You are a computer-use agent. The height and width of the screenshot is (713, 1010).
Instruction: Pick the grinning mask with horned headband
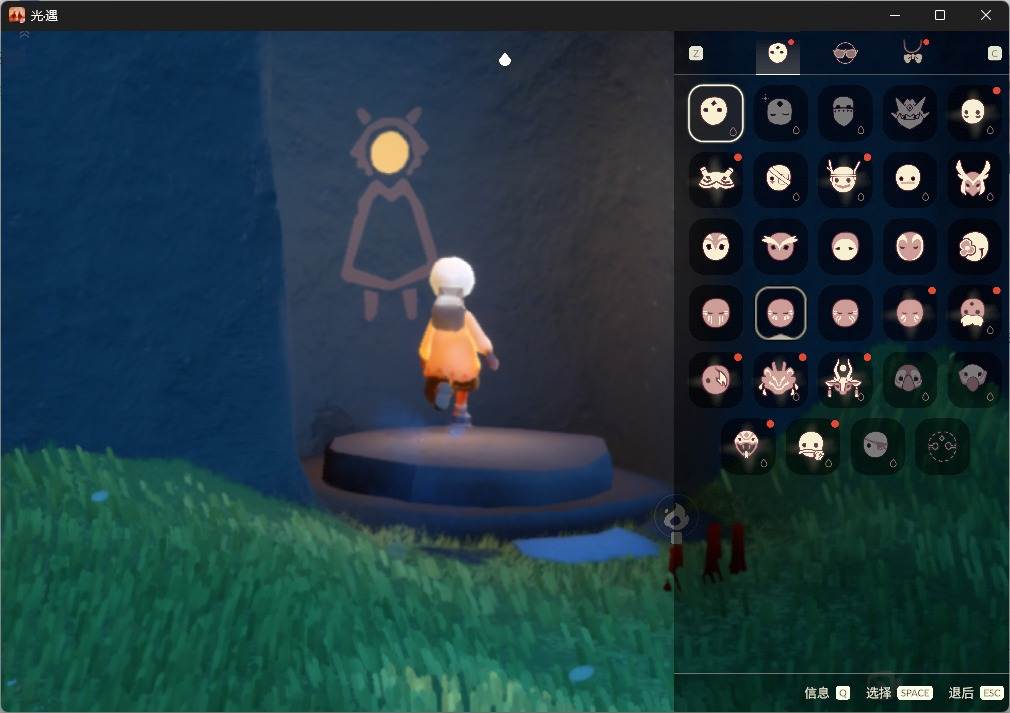click(x=844, y=179)
